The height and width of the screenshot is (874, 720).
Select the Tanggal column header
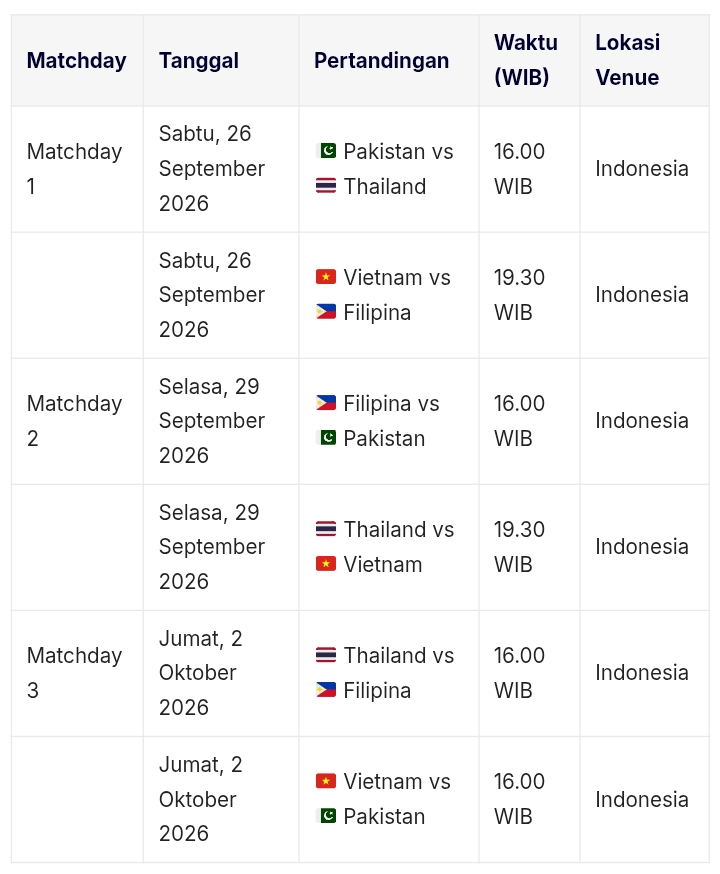tap(221, 60)
